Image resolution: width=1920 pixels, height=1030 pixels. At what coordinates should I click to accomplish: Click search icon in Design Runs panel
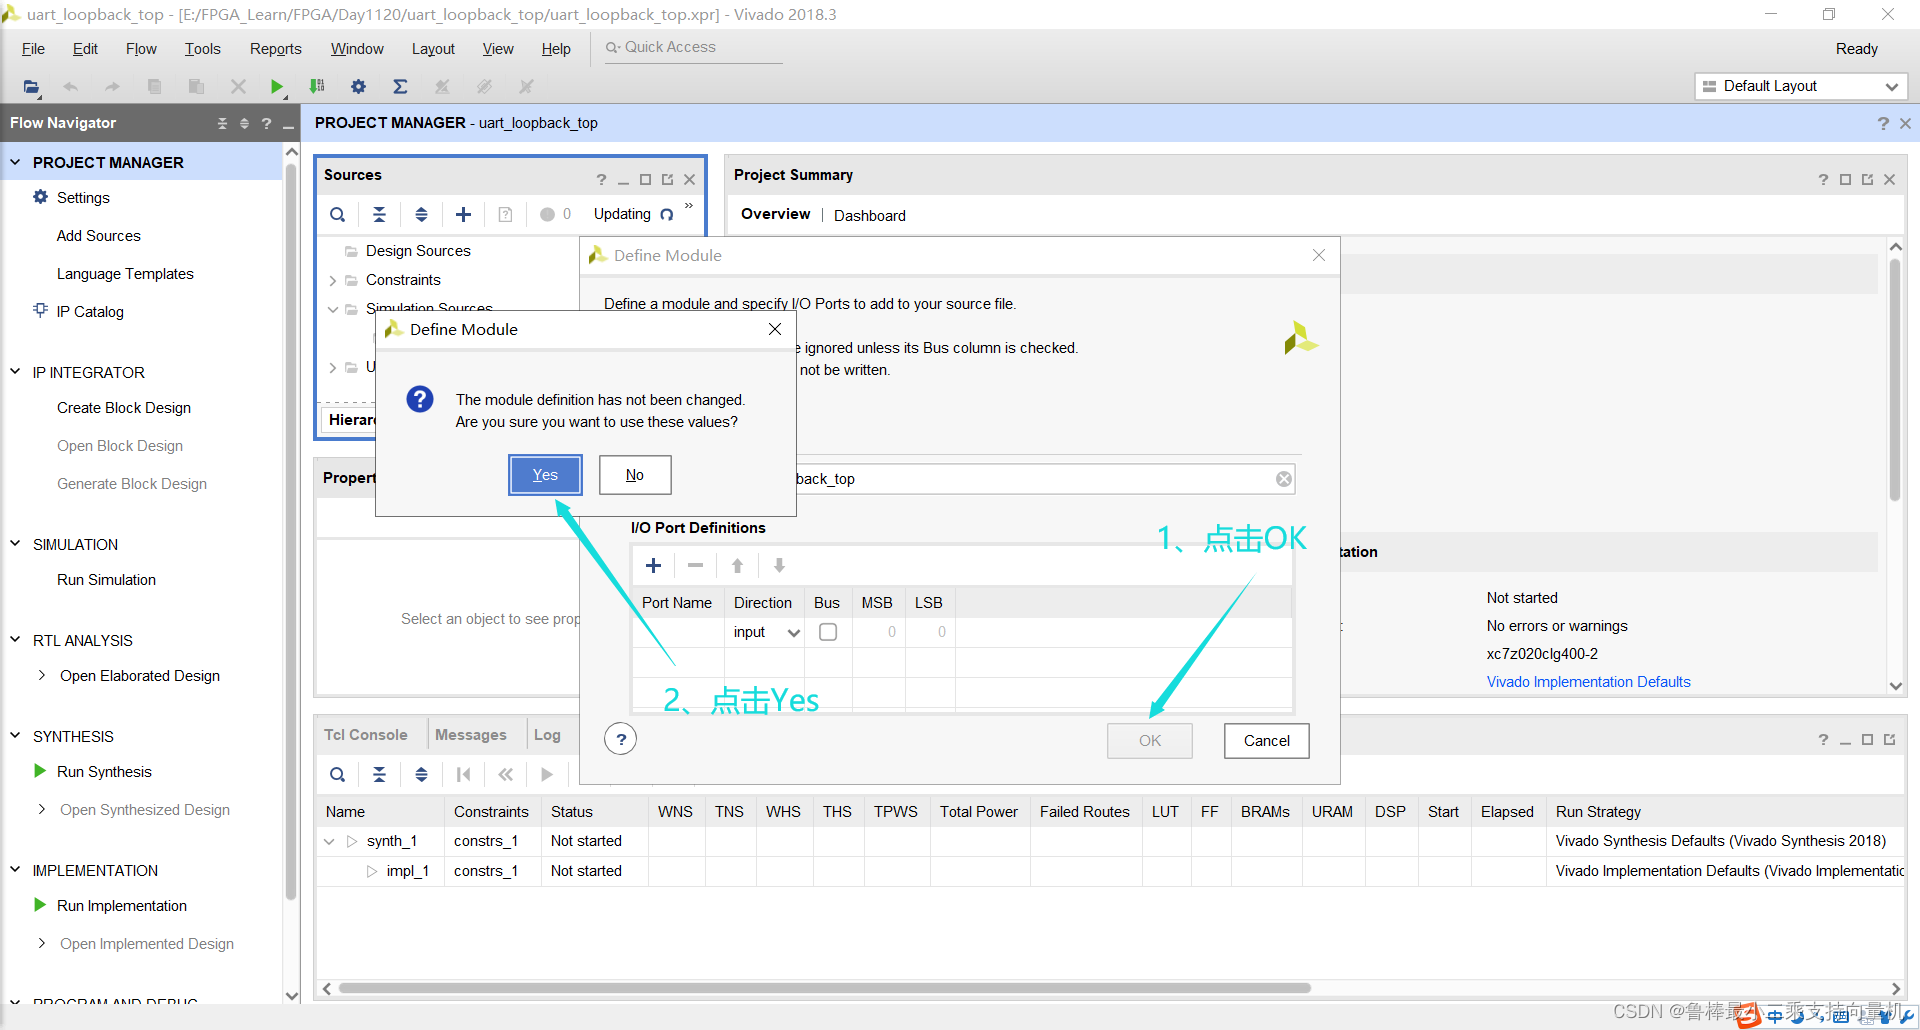(338, 774)
